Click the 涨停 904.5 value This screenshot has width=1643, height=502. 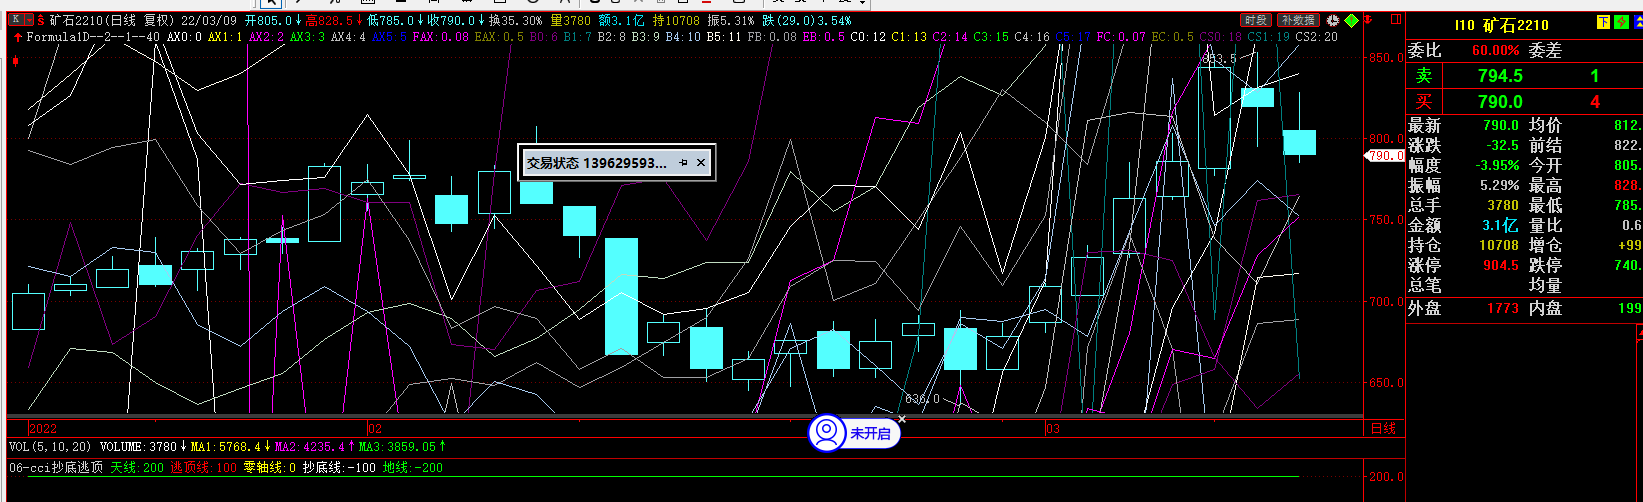(x=1502, y=265)
